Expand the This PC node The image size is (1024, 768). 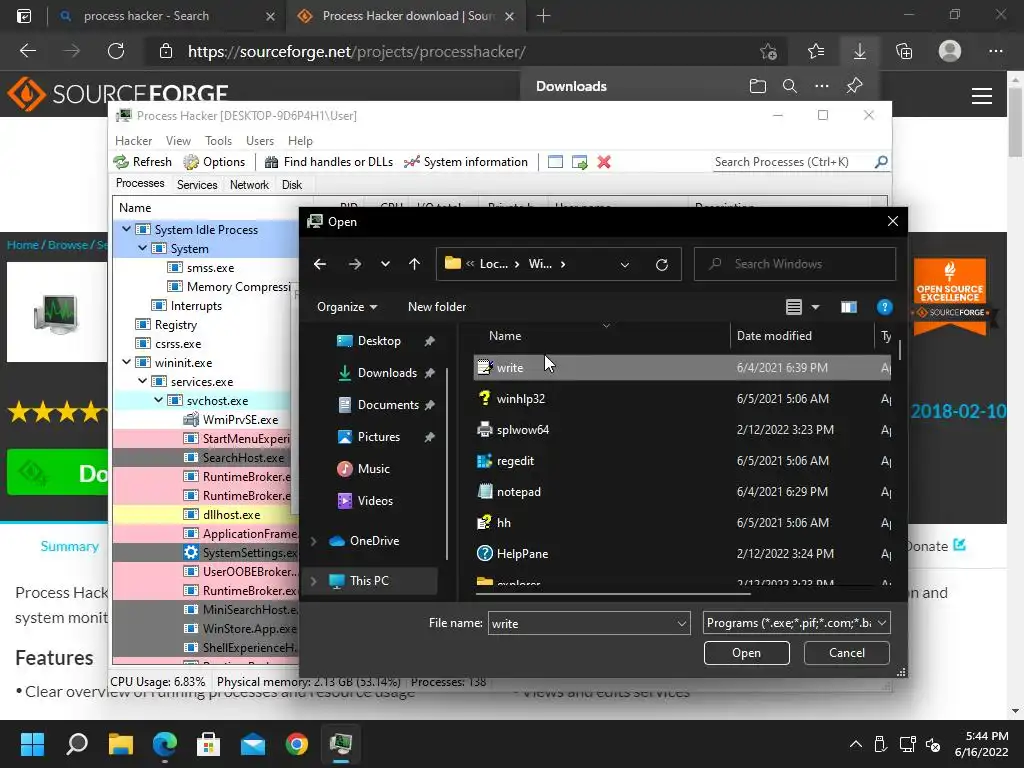click(313, 581)
